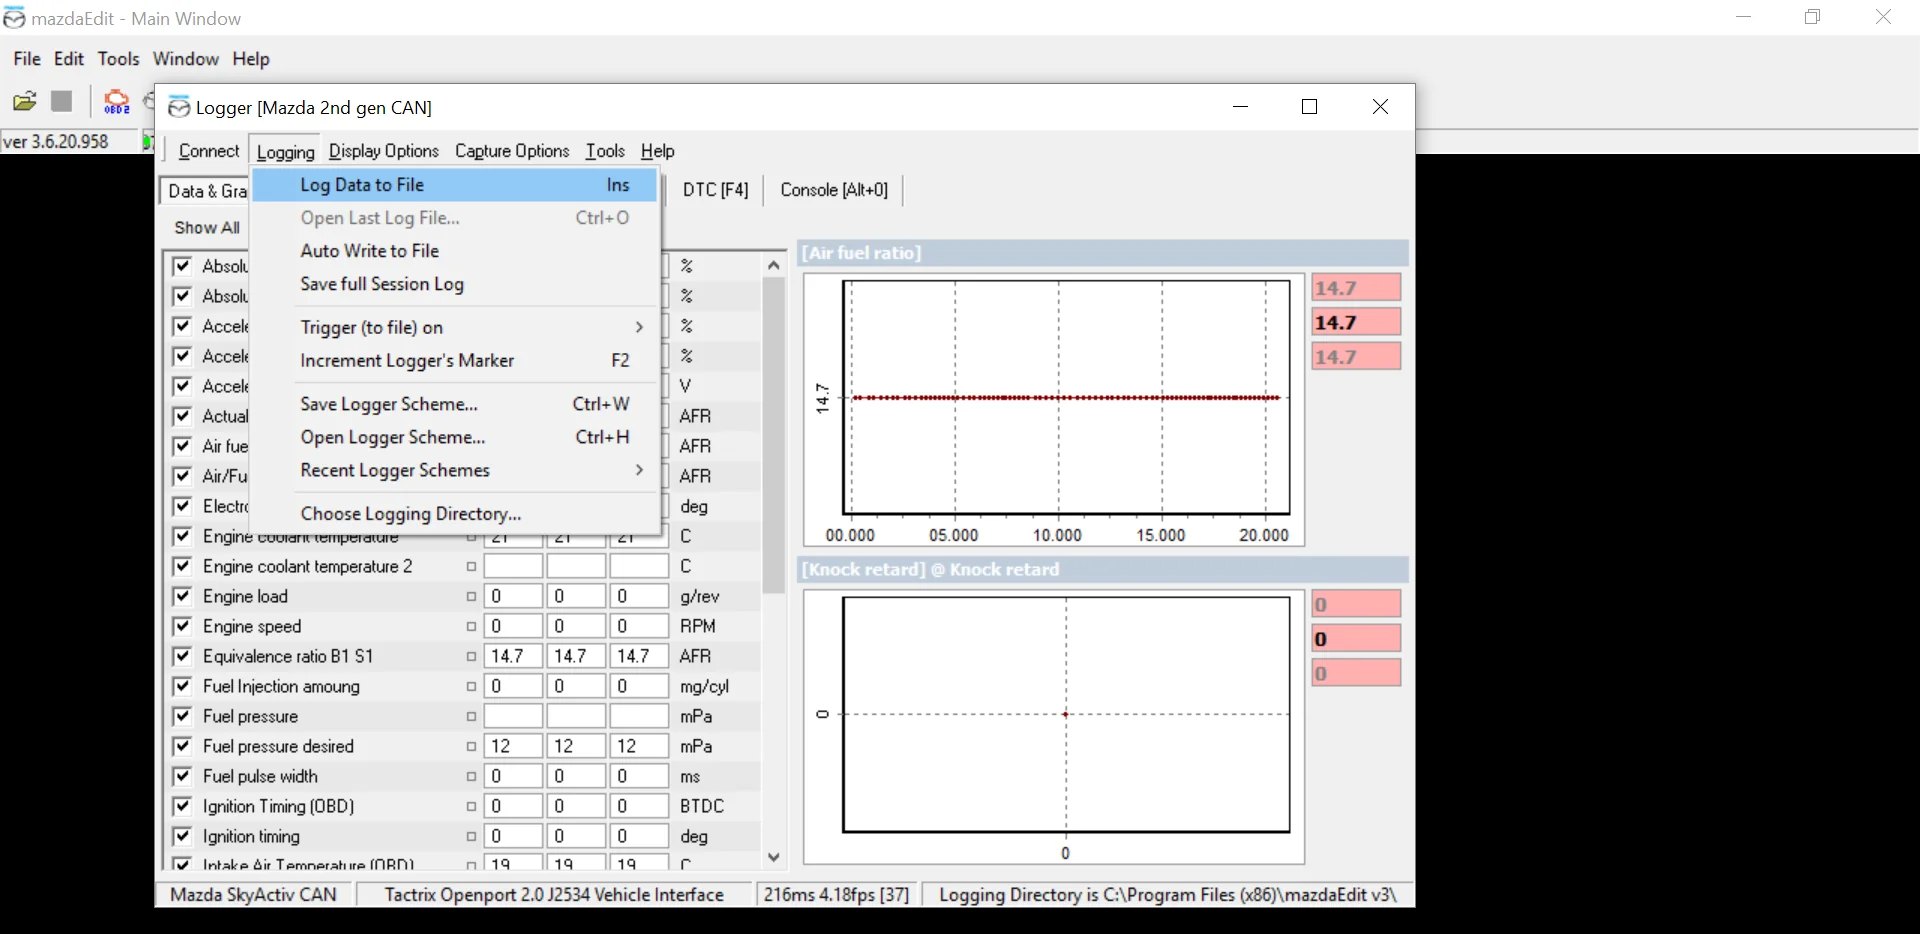Switch to the Console [Alt+0] tab
The image size is (1920, 934).
click(x=834, y=190)
